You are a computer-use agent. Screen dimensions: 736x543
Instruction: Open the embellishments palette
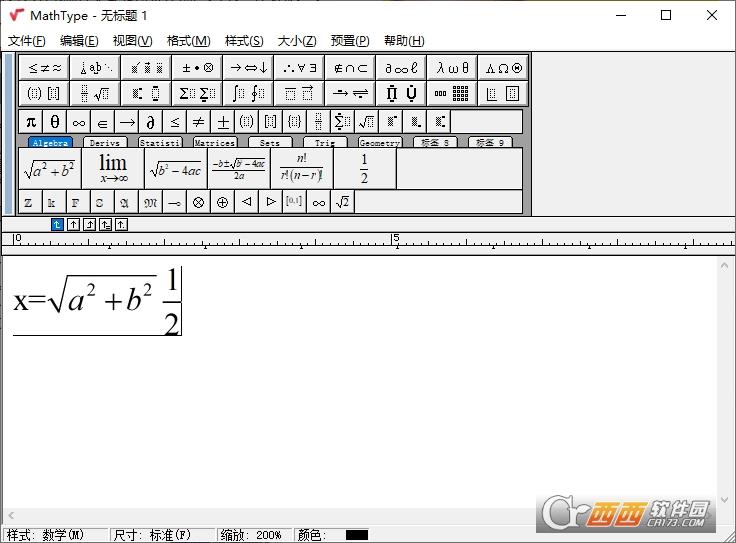point(147,68)
